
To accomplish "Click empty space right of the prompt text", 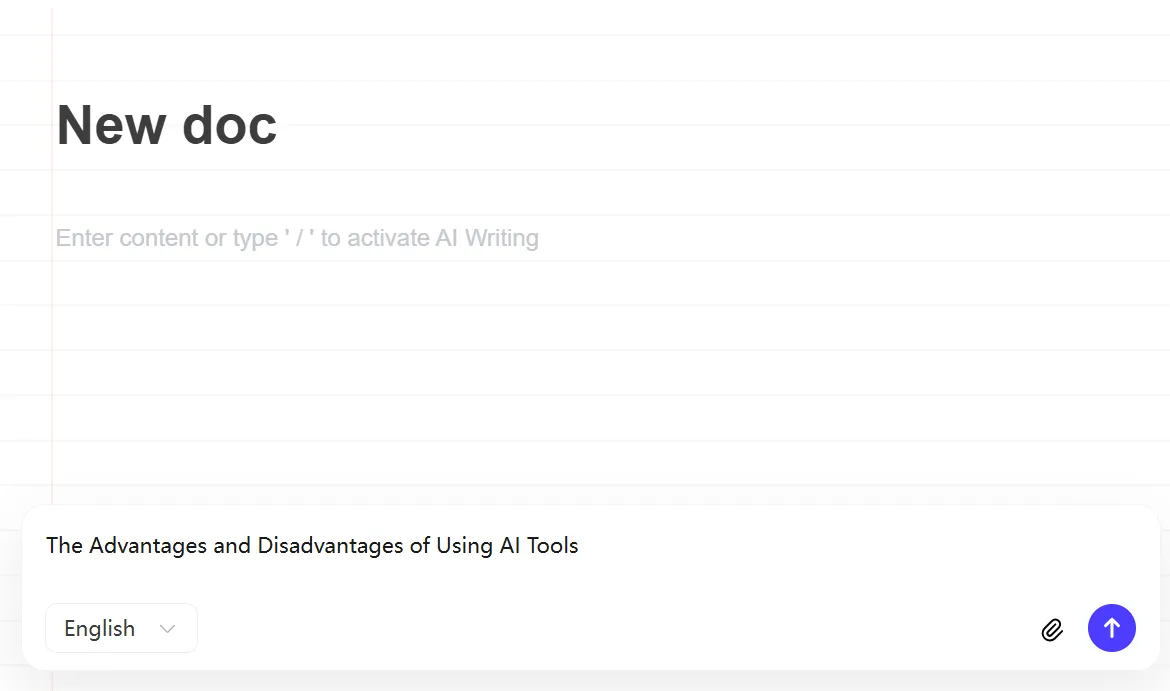I will point(850,546).
